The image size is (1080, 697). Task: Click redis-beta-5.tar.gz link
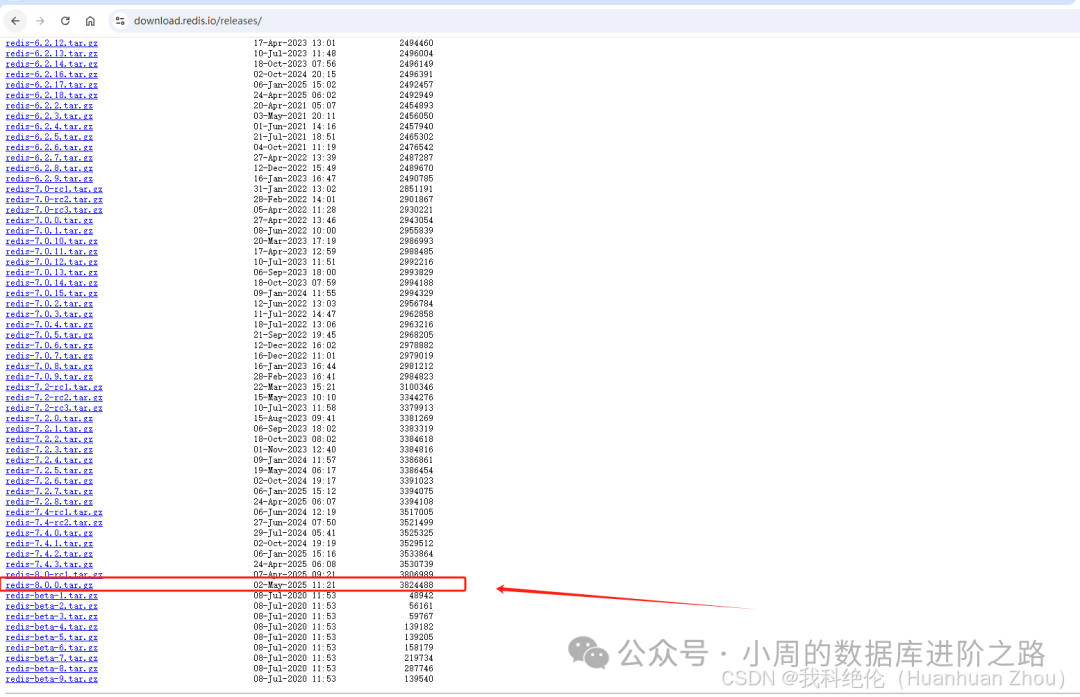point(52,637)
